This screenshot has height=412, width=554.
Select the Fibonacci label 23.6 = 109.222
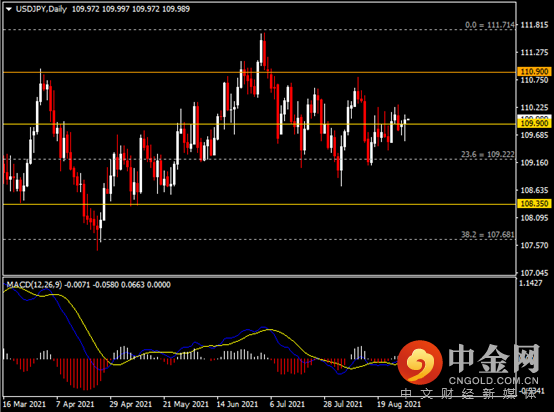tap(488, 154)
